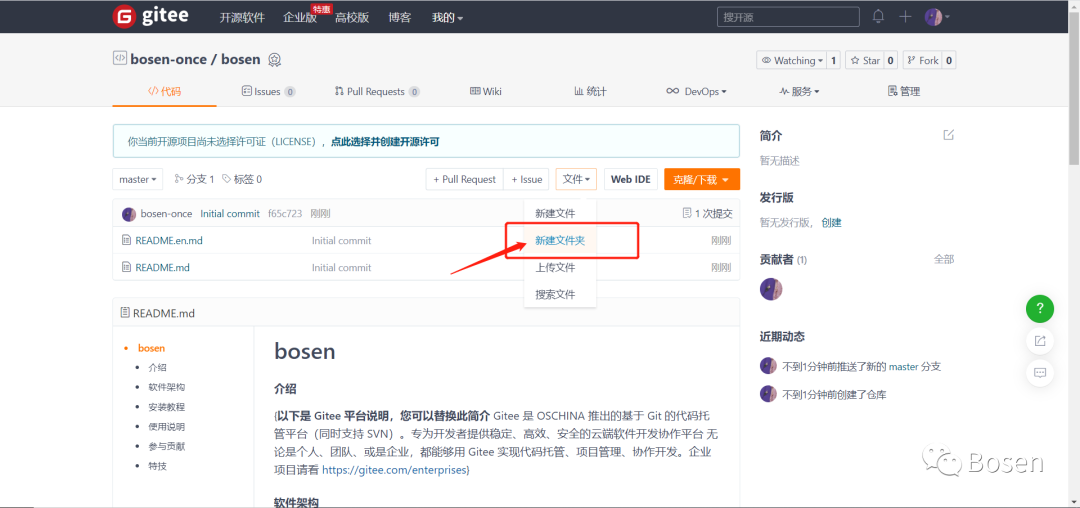
Task: Click 点此选择并创建开源许可 link
Action: pos(385,142)
